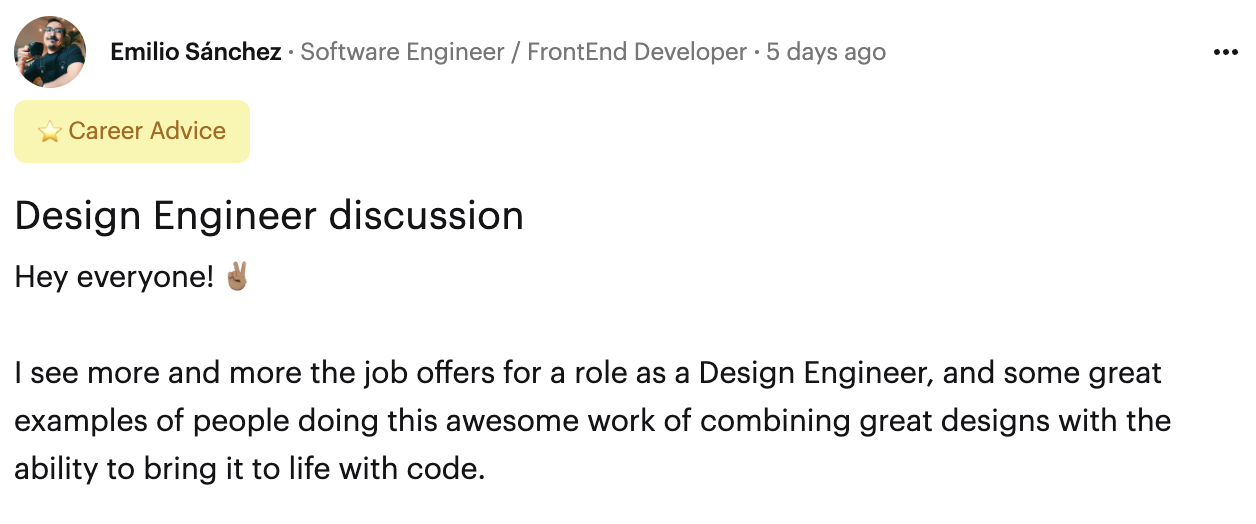Open Emilio Sánchez's profile avatar

(50, 52)
